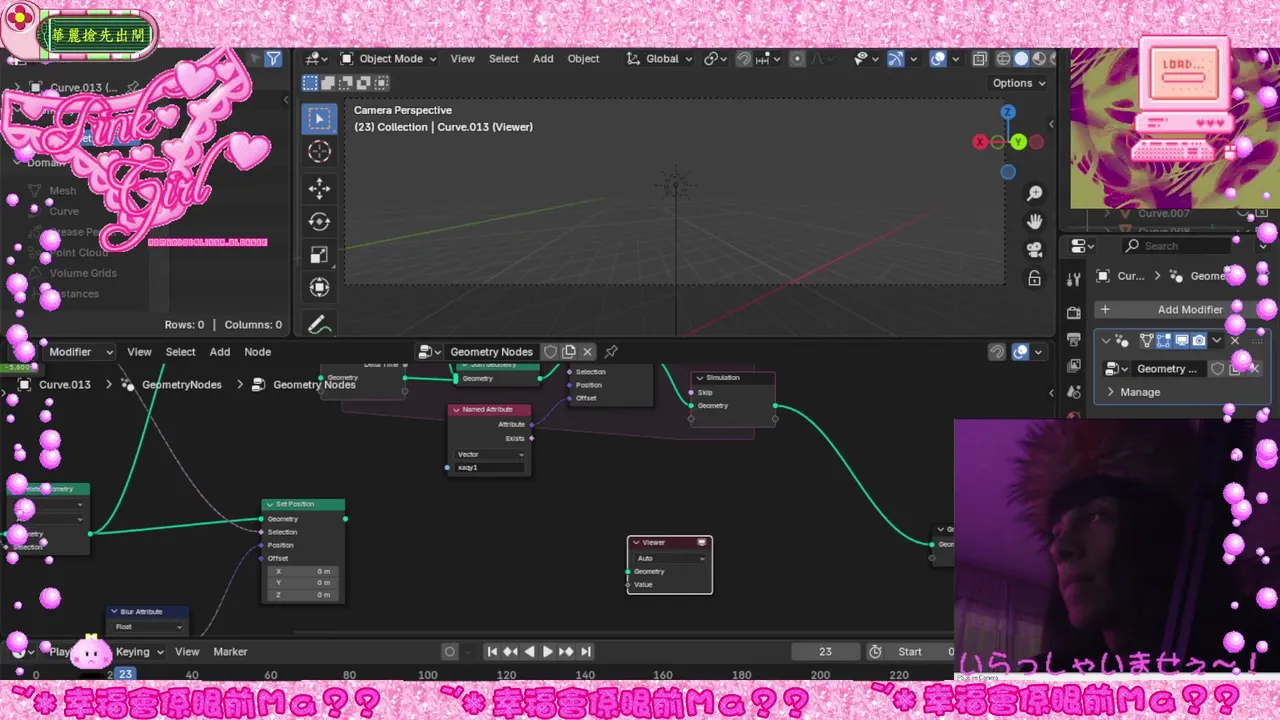Viewport: 1280px width, 720px height.
Task: Duplicate the Geometry Nodes node group
Action: (569, 352)
